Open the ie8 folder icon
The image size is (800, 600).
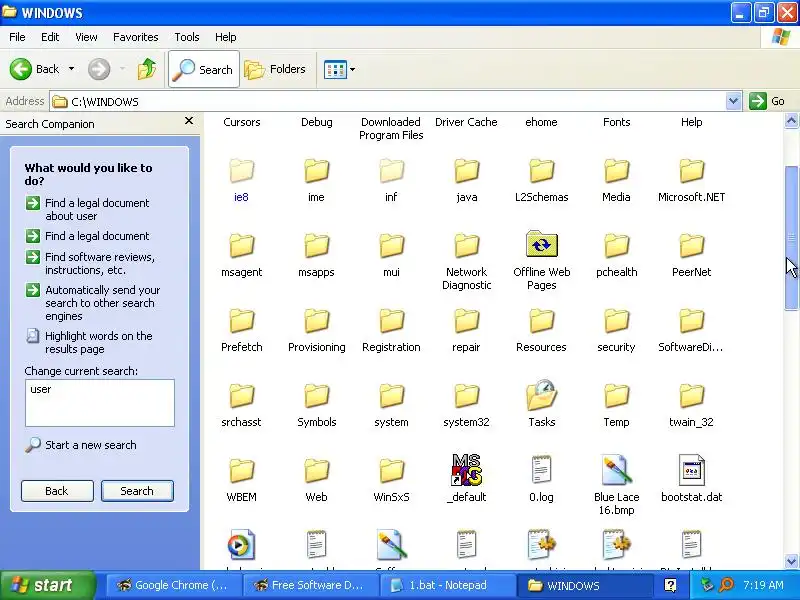coord(241,171)
